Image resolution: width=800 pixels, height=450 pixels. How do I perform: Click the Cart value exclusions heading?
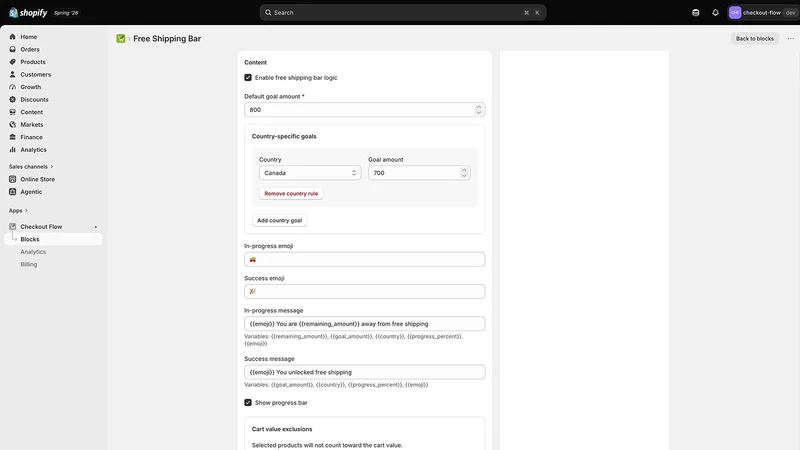(x=282, y=429)
